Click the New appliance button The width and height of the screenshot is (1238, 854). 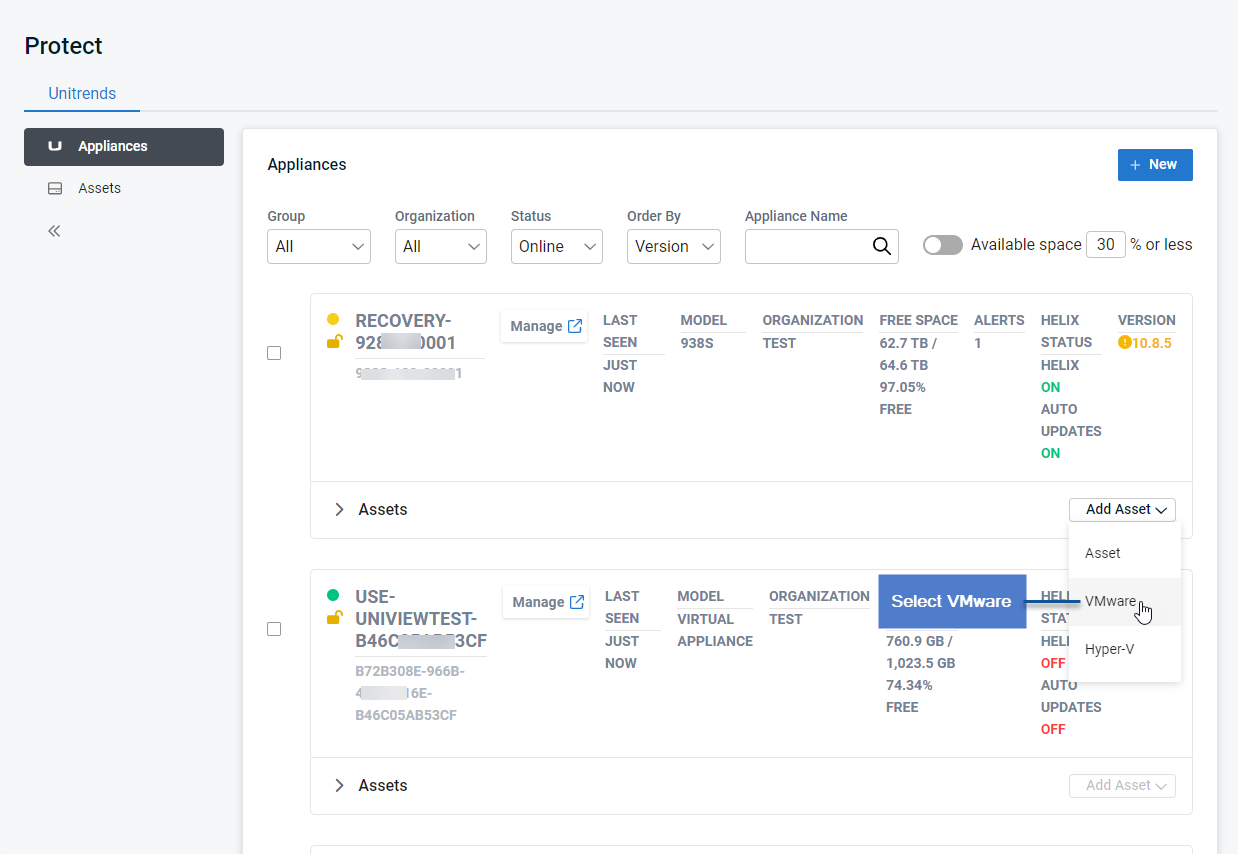[1154, 164]
